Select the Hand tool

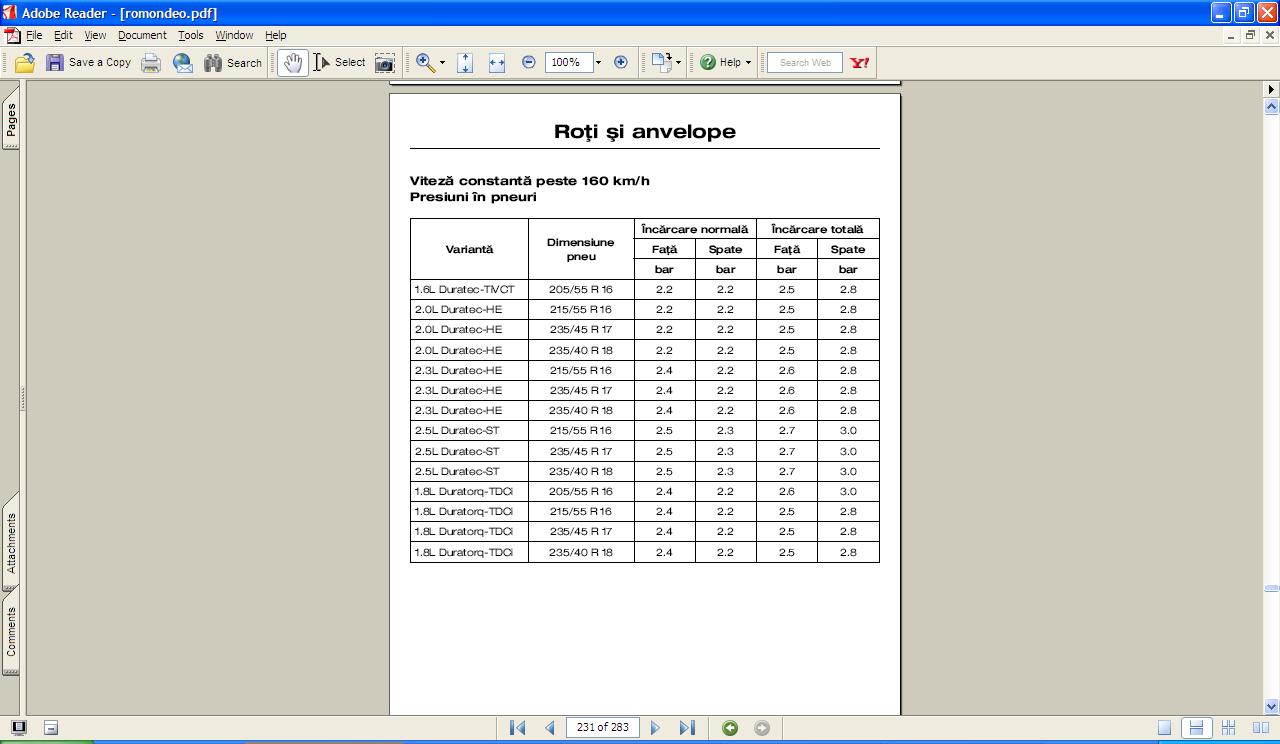(292, 62)
